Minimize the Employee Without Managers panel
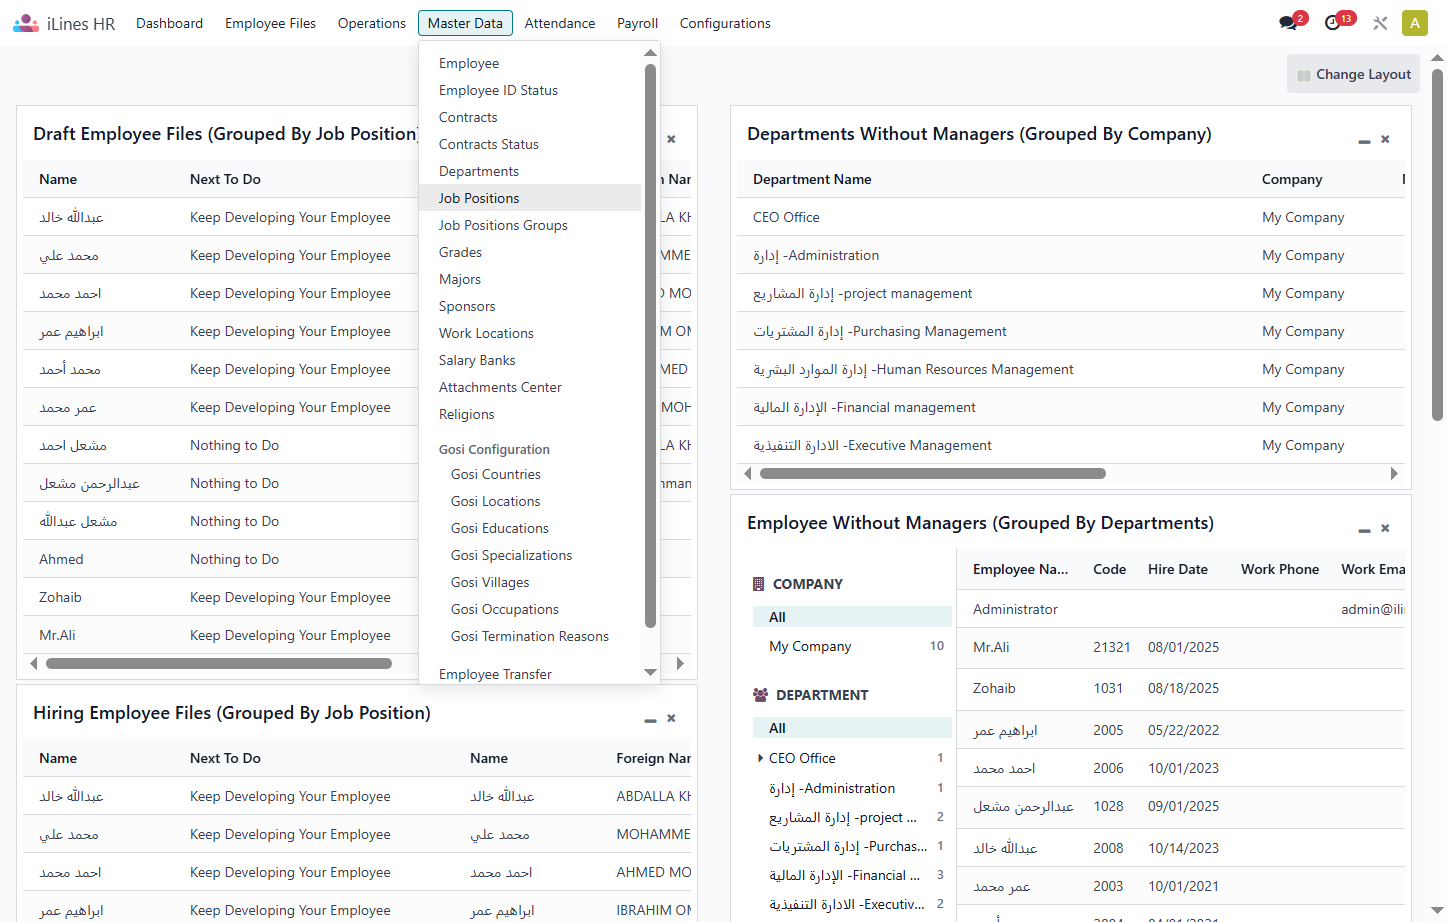 point(1364,530)
